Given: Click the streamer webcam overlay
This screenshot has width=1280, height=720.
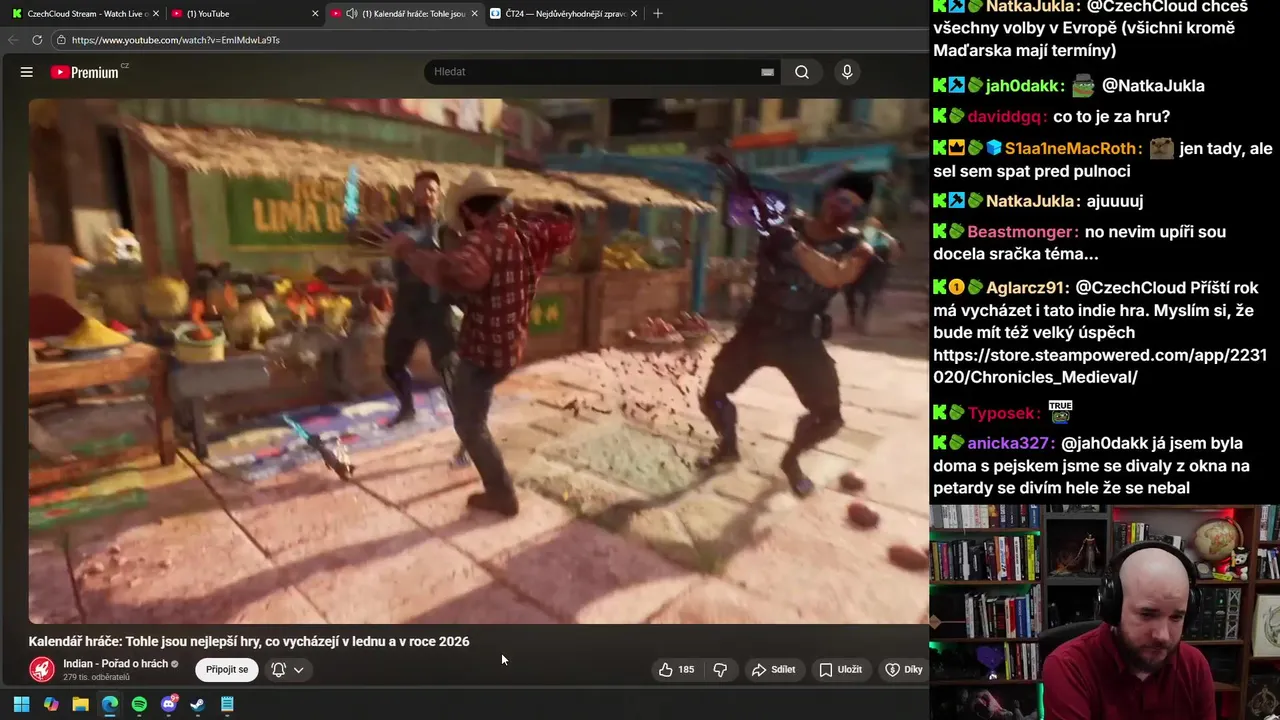Looking at the screenshot, I should tap(1105, 612).
